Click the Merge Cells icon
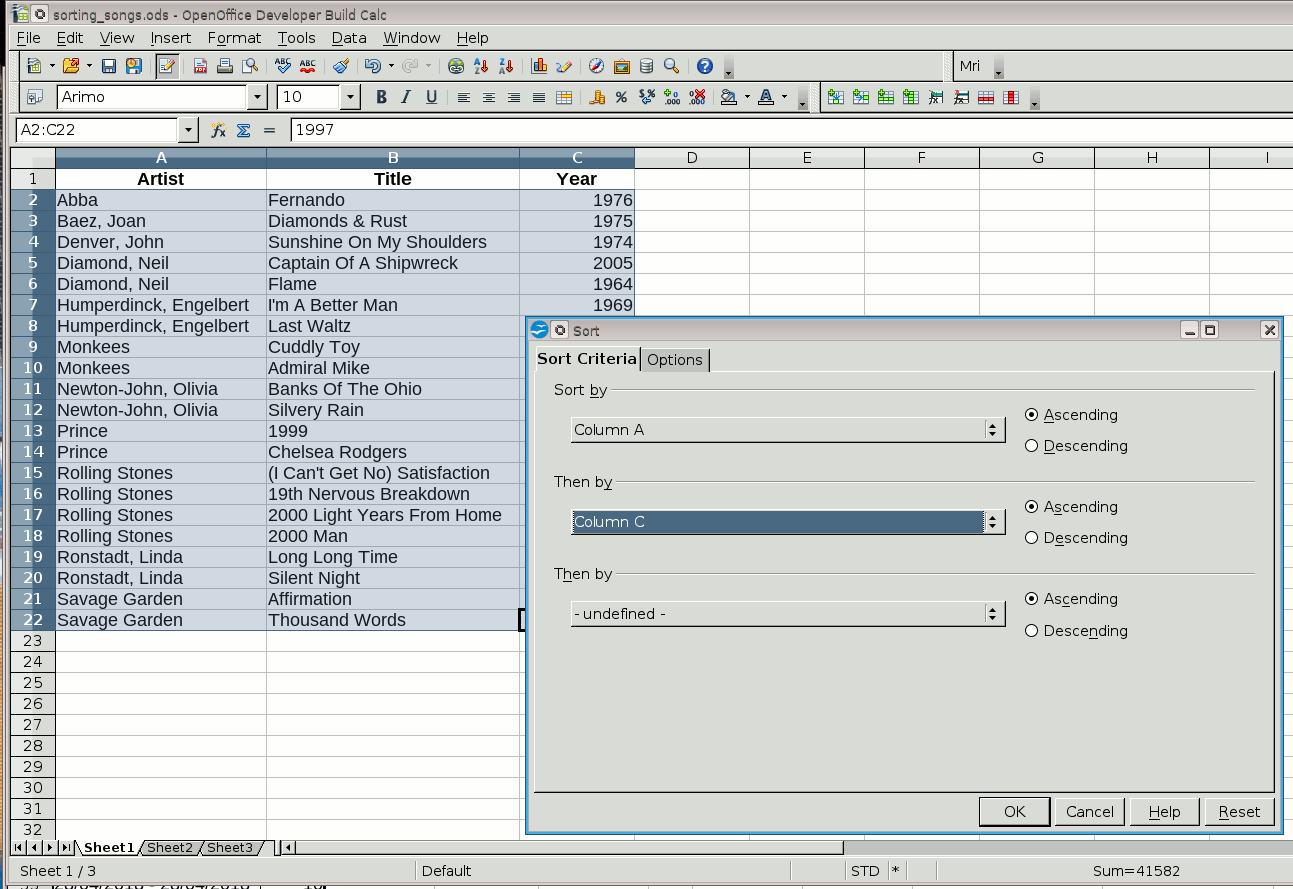This screenshot has height=889, width=1293. coord(564,97)
